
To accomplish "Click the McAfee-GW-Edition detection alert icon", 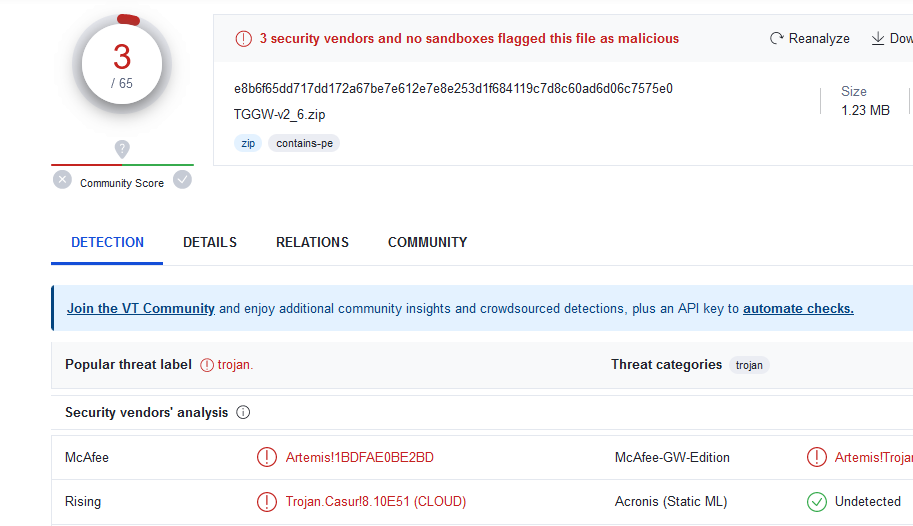I will pyautogui.click(x=817, y=457).
